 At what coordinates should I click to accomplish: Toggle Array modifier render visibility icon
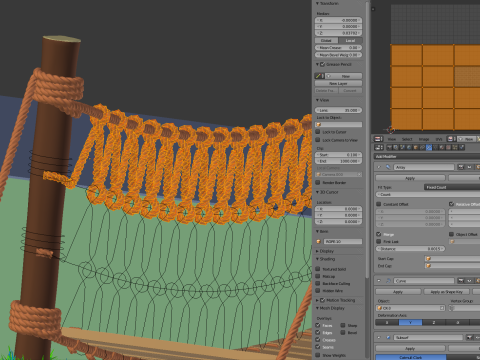click(461, 167)
